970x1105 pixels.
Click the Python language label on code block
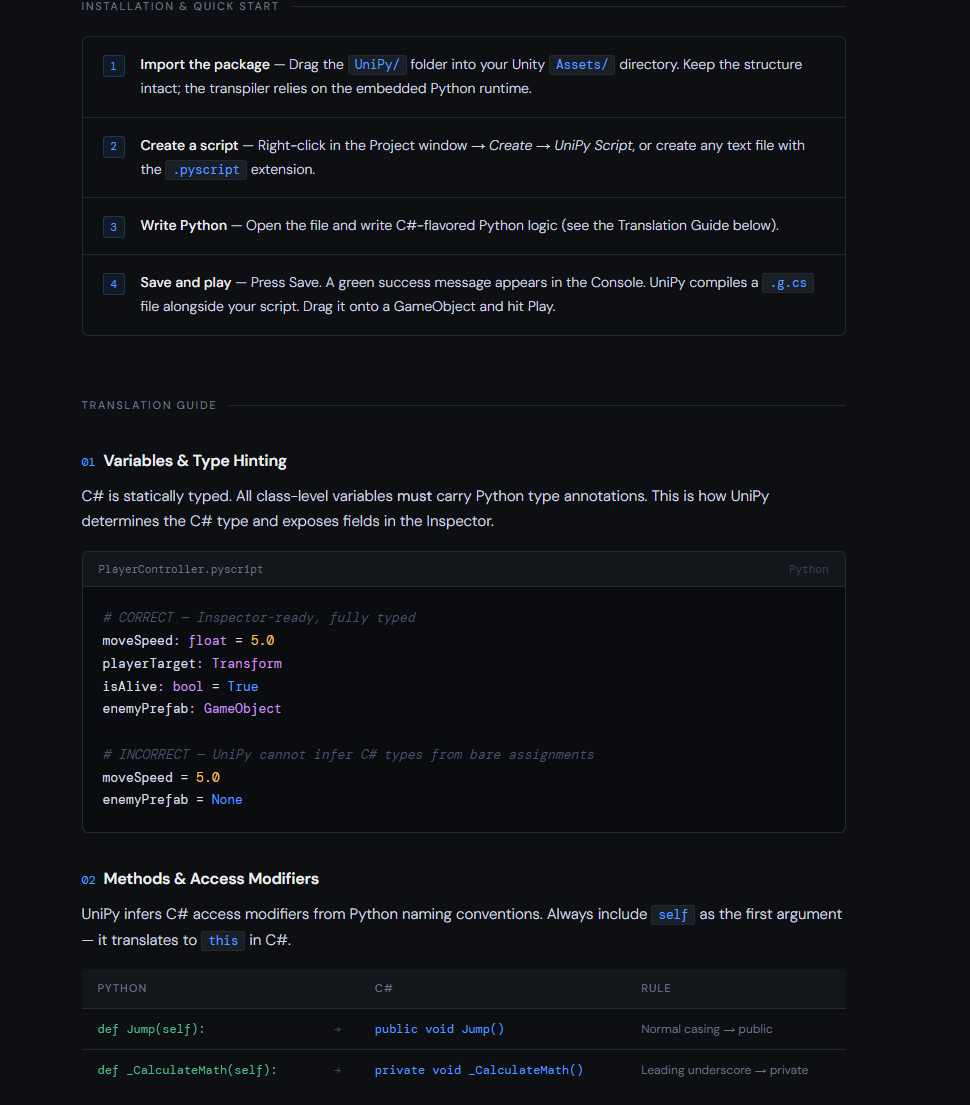[x=808, y=569]
